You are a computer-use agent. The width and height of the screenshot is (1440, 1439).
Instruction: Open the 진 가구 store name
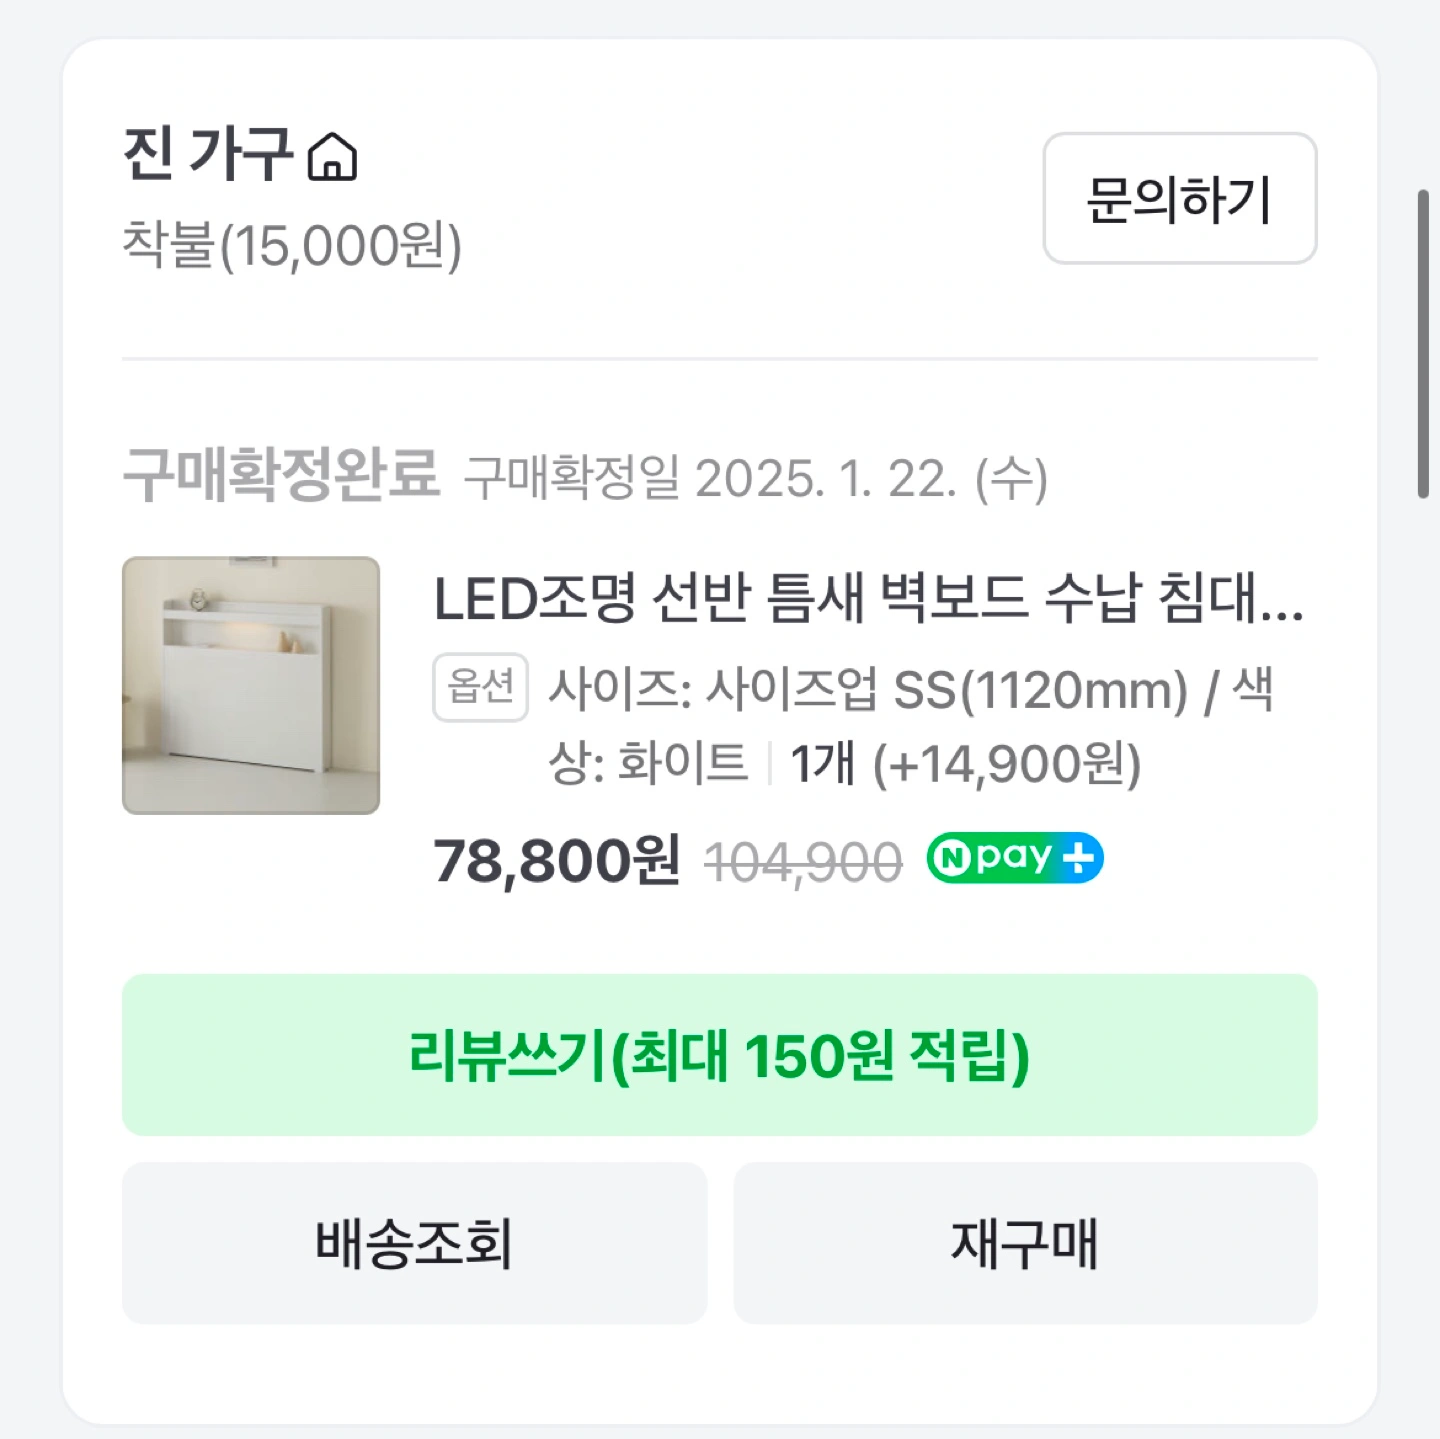pyautogui.click(x=207, y=155)
